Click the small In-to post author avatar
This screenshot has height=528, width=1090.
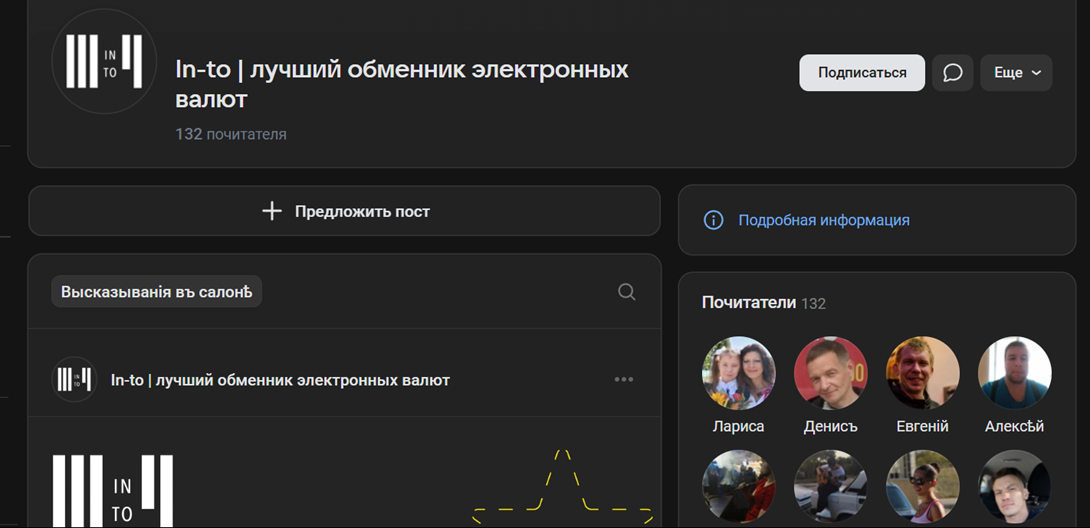(74, 379)
